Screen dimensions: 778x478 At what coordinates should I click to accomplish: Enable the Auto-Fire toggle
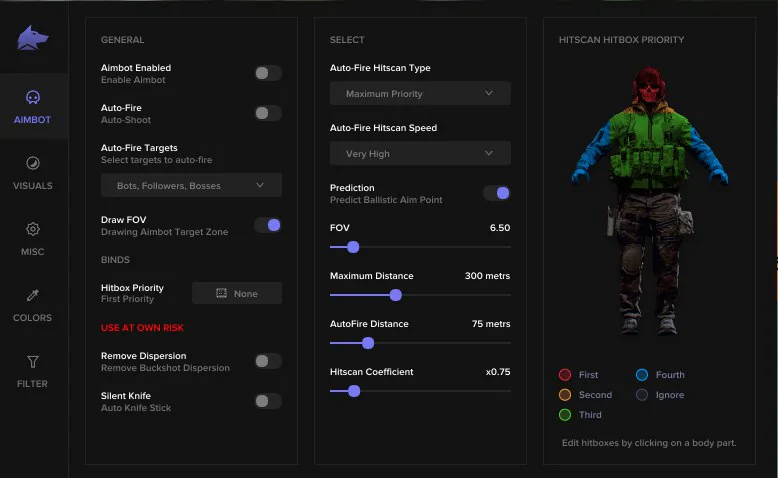pos(267,113)
